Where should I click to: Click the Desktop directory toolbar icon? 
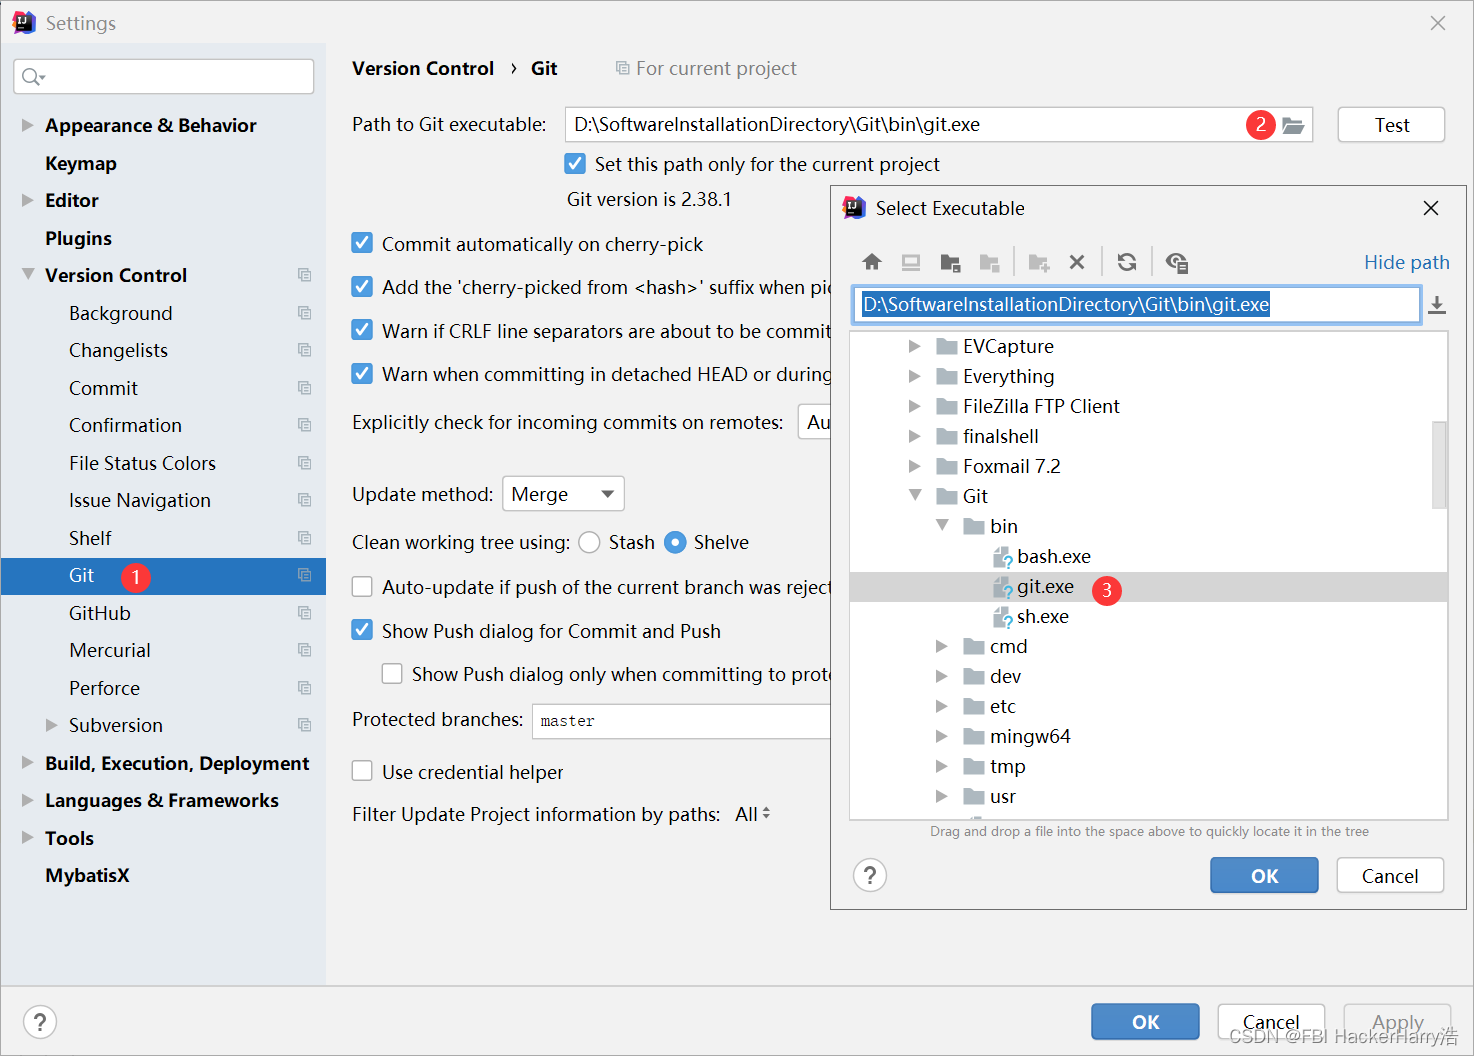pyautogui.click(x=911, y=262)
